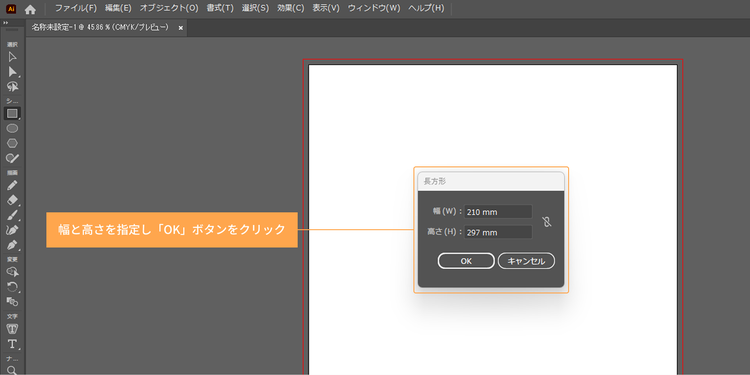Select the Rectangle tool
The height and width of the screenshot is (375, 750).
point(12,113)
